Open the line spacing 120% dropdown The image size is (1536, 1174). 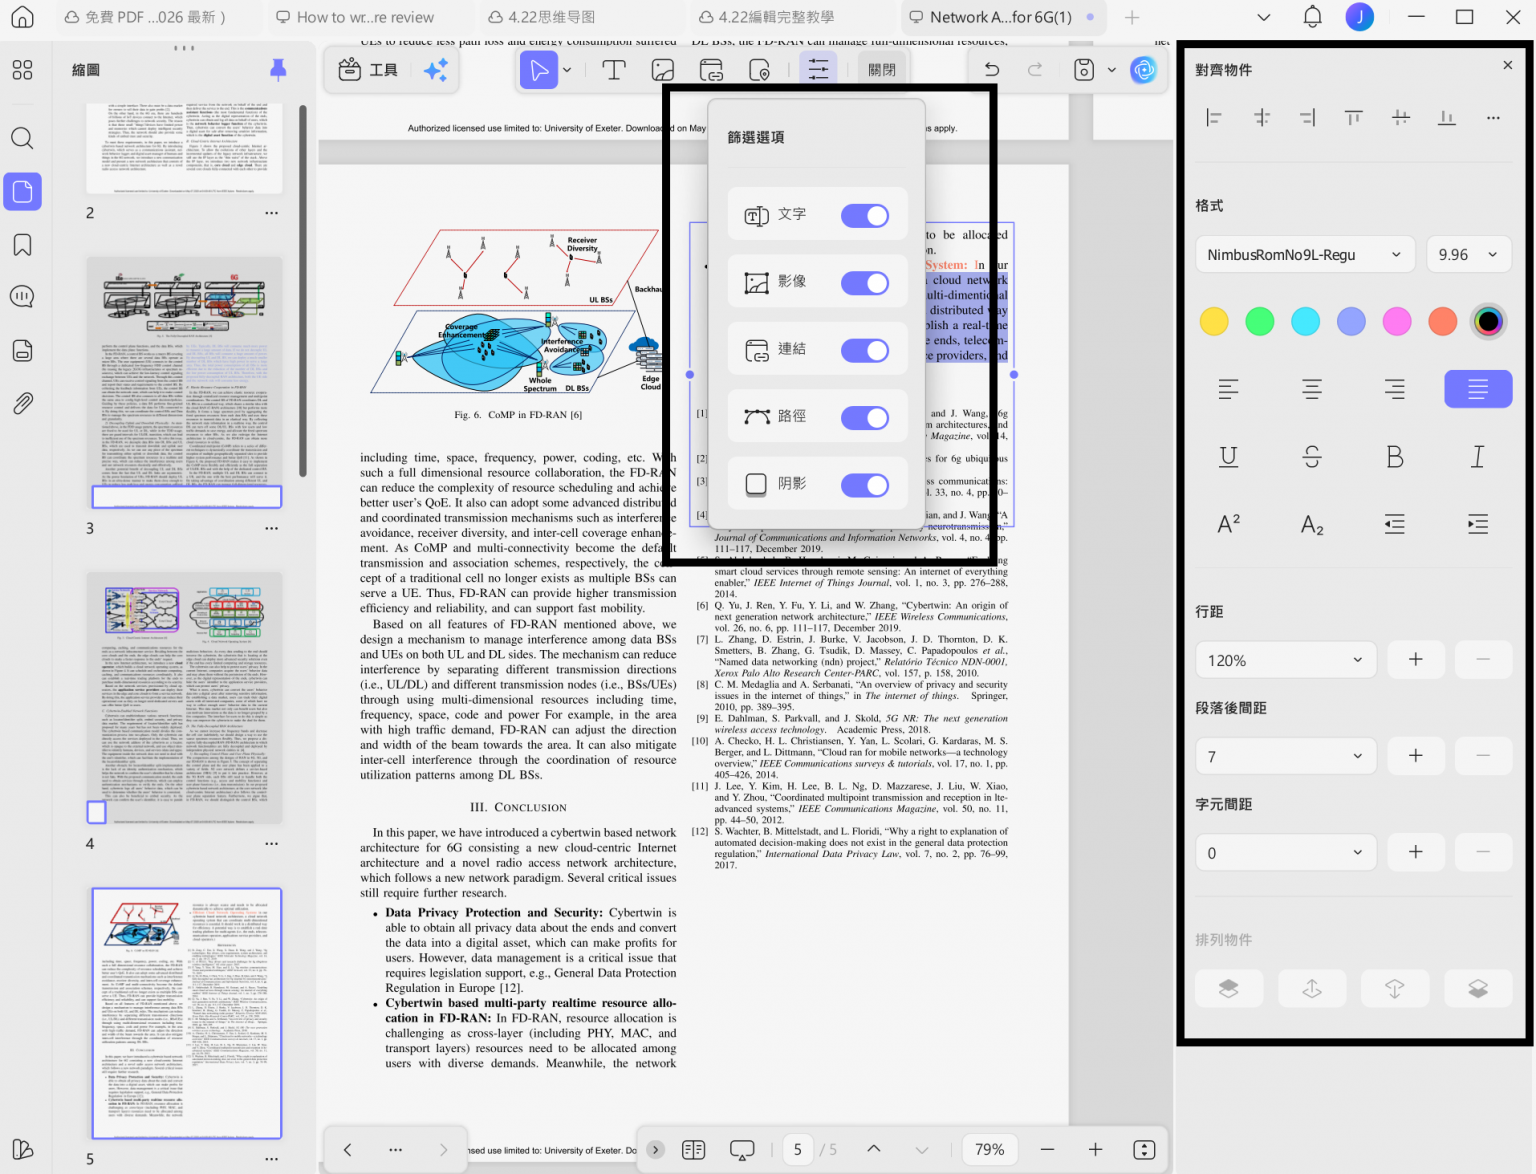coord(1286,660)
